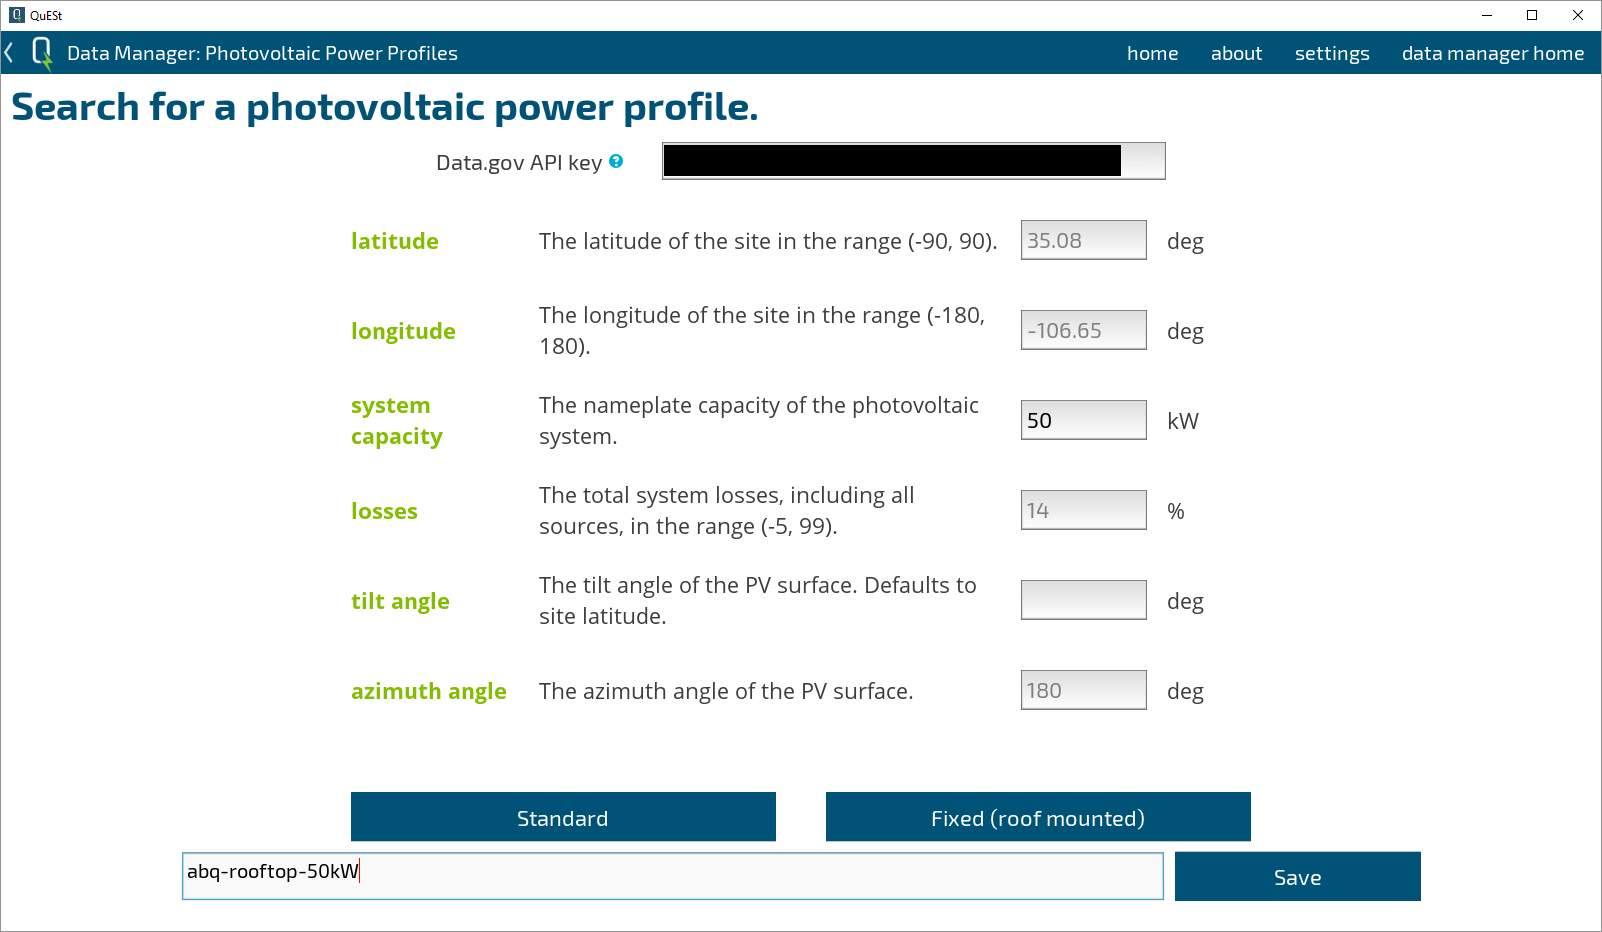Maximize the QuESt window

[1532, 15]
